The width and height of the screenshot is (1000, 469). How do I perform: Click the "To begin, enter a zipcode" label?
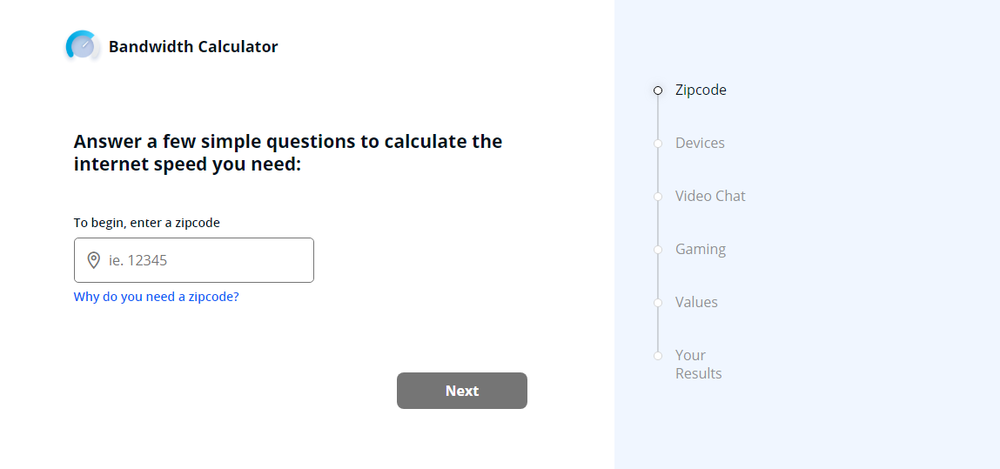point(147,222)
